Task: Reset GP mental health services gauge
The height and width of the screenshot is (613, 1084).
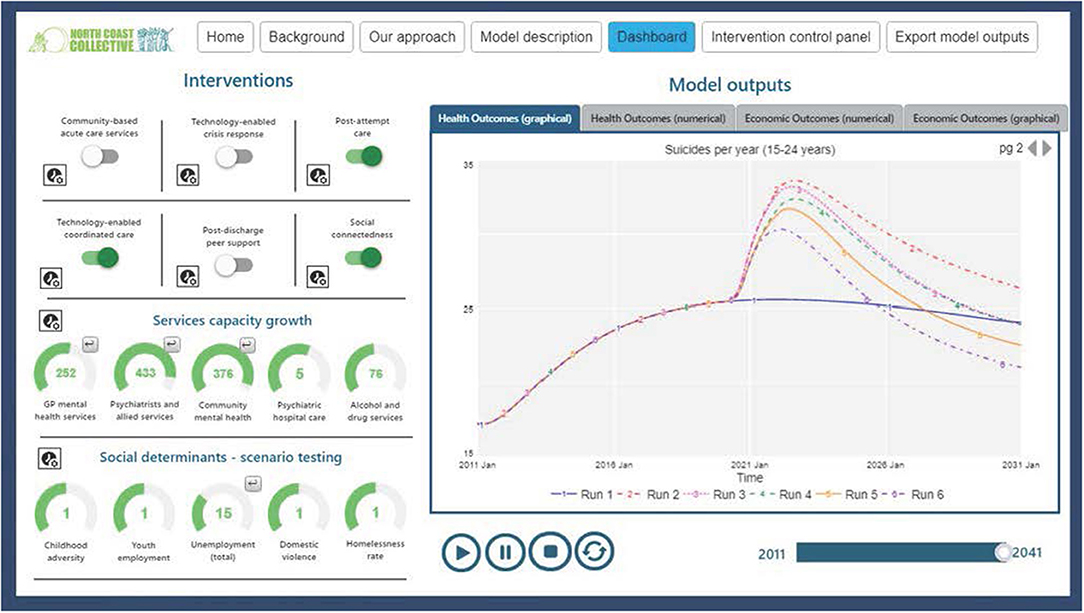Action: (90, 343)
